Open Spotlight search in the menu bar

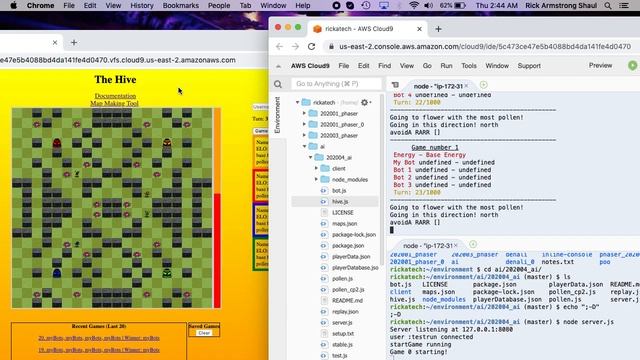tap(608, 6)
